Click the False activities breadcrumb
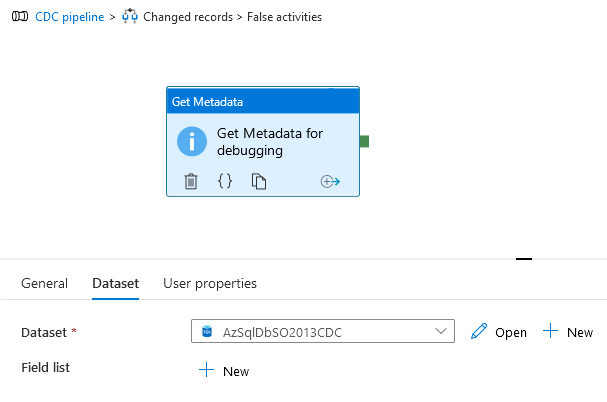The image size is (607, 402). point(285,17)
